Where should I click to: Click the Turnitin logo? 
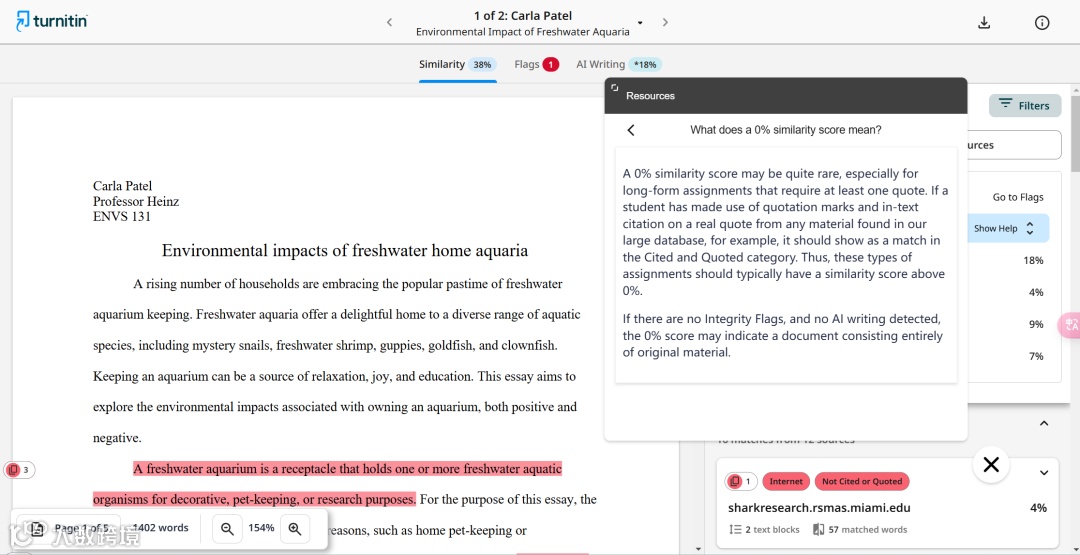coord(52,21)
